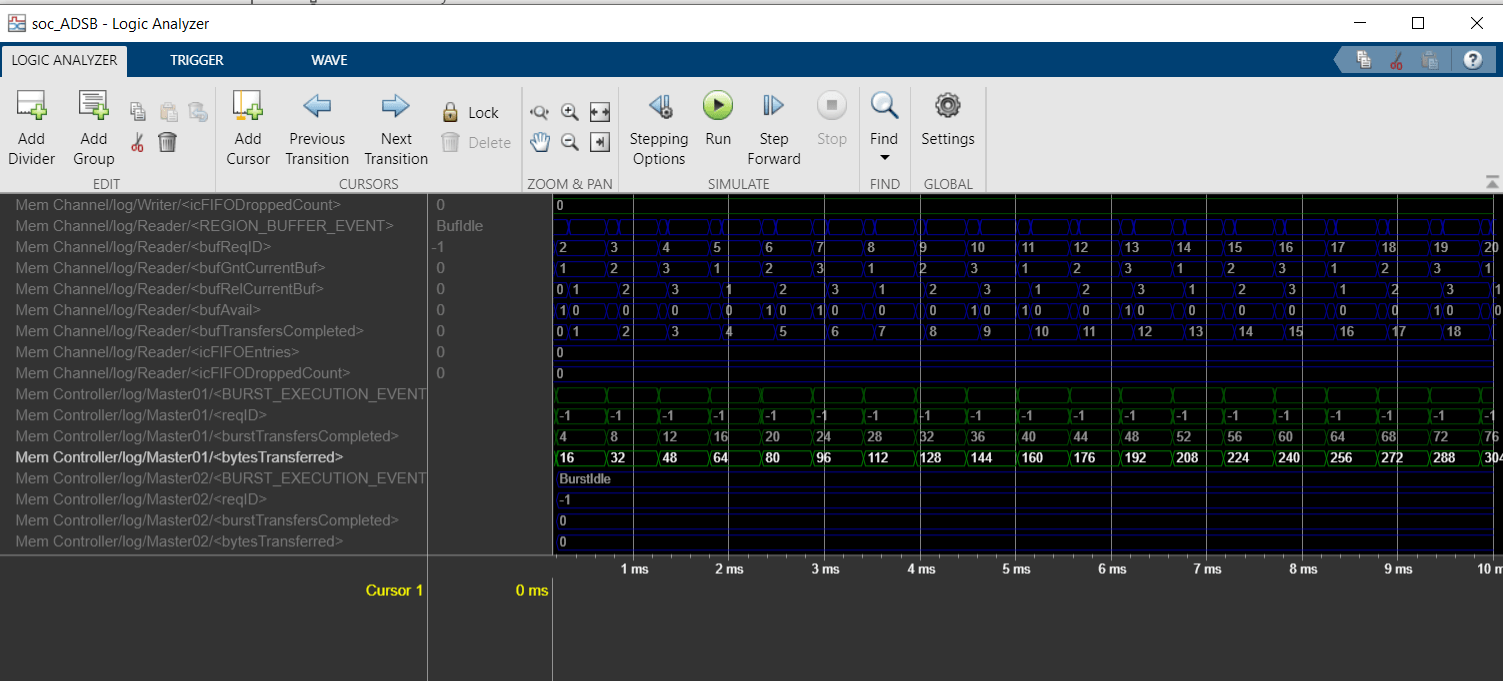Toggle the cursor Lock

point(470,112)
